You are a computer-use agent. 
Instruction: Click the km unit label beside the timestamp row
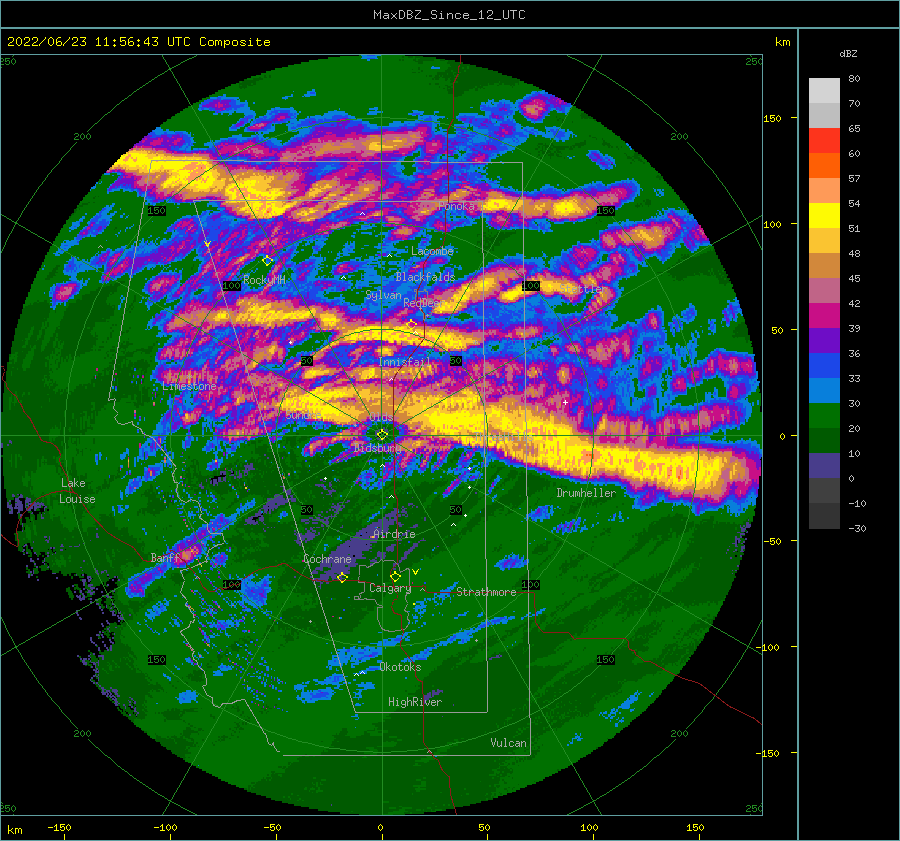point(782,42)
